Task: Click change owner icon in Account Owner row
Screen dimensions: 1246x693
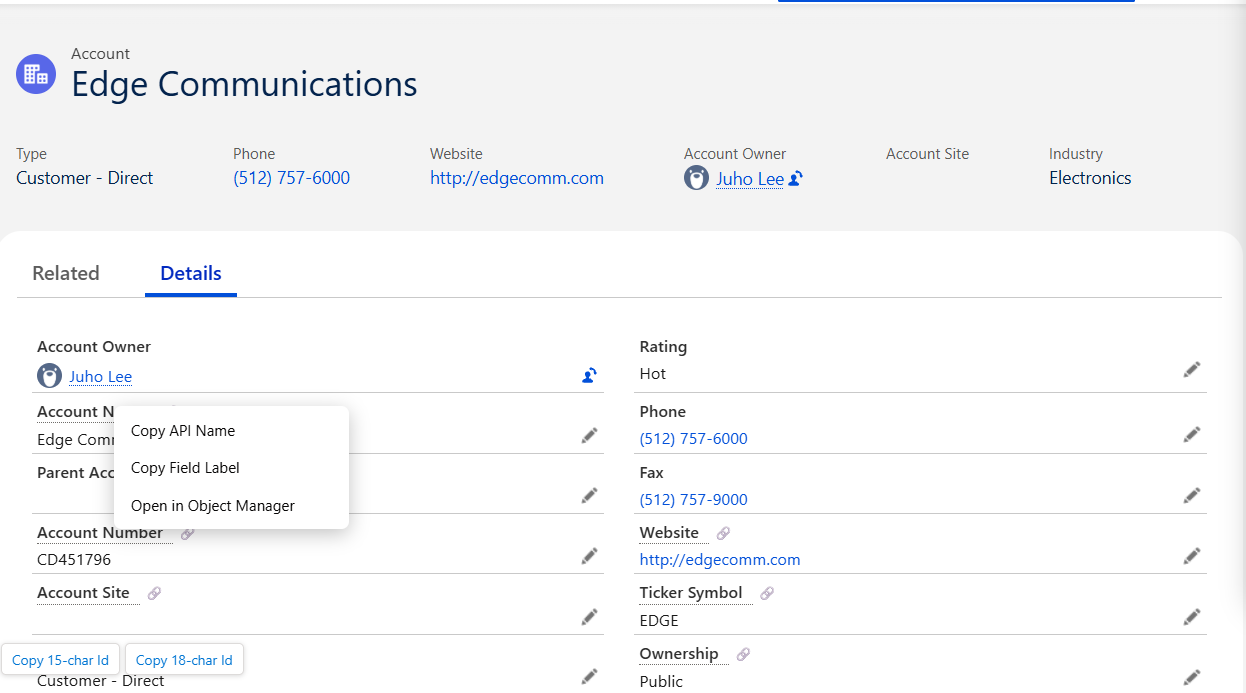Action: (590, 376)
